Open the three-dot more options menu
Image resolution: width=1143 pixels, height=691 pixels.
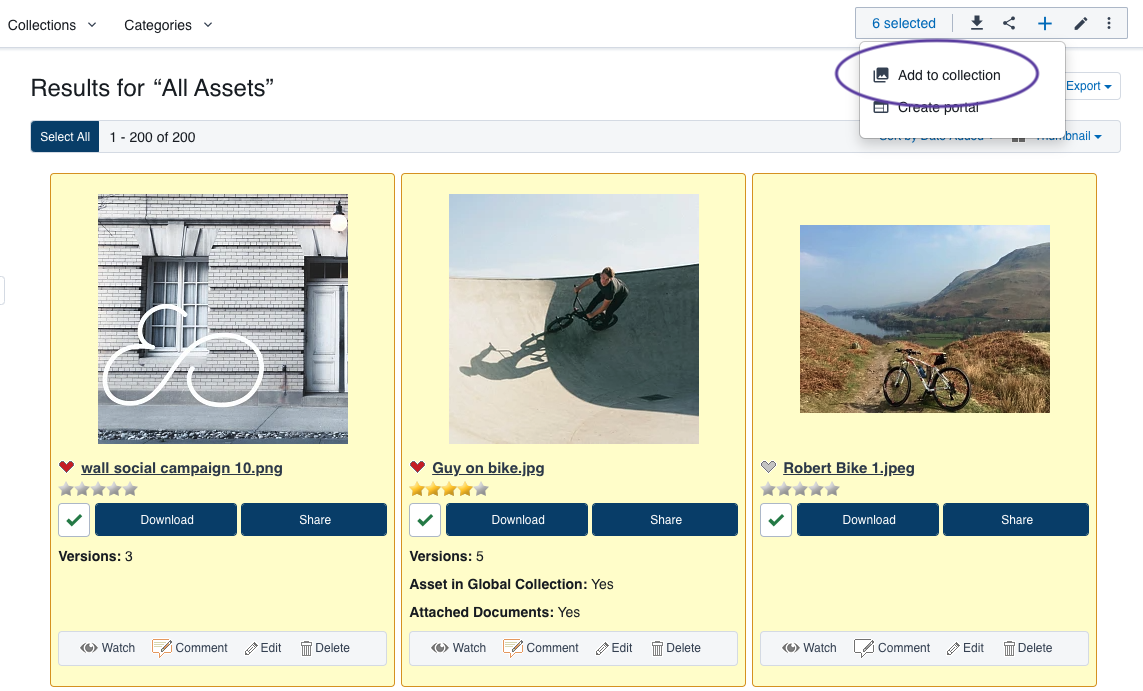coord(1109,24)
